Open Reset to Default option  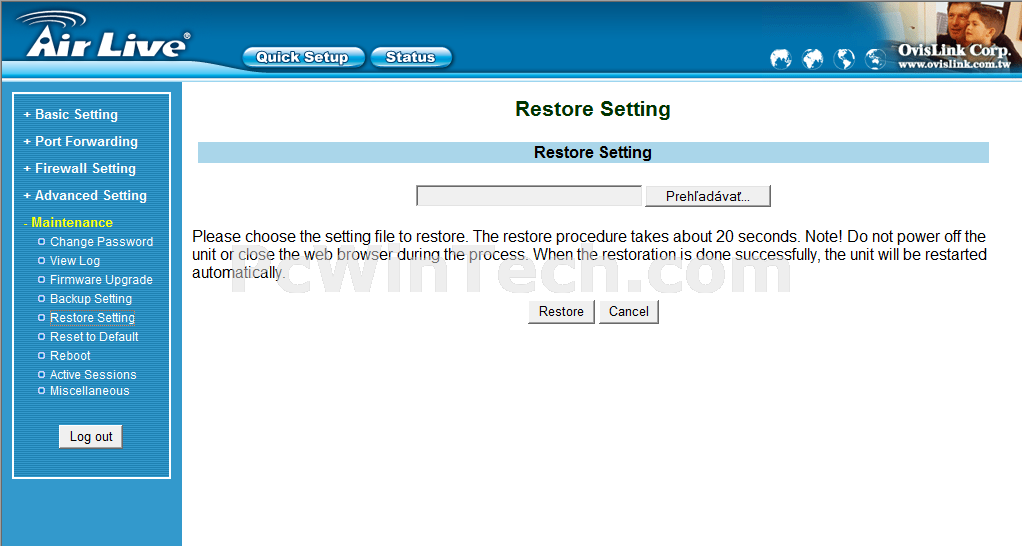94,337
